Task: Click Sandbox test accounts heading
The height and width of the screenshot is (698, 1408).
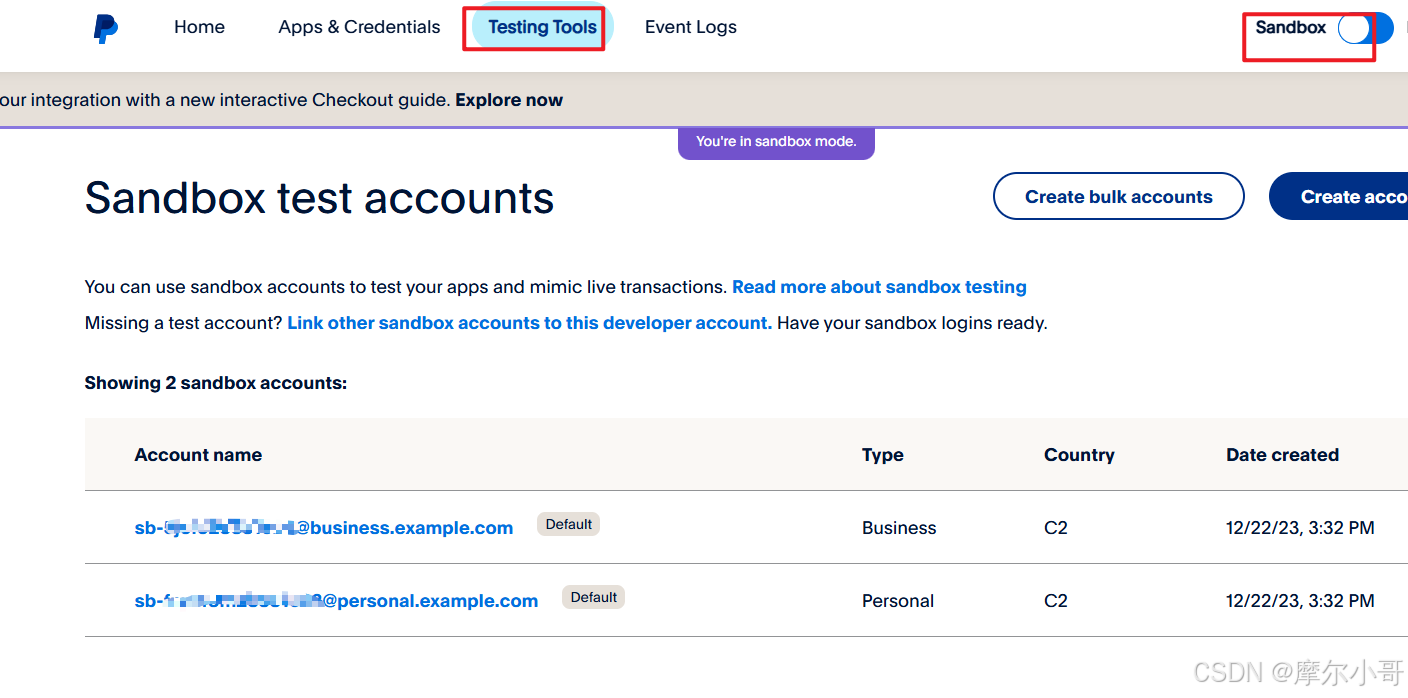Action: tap(319, 197)
